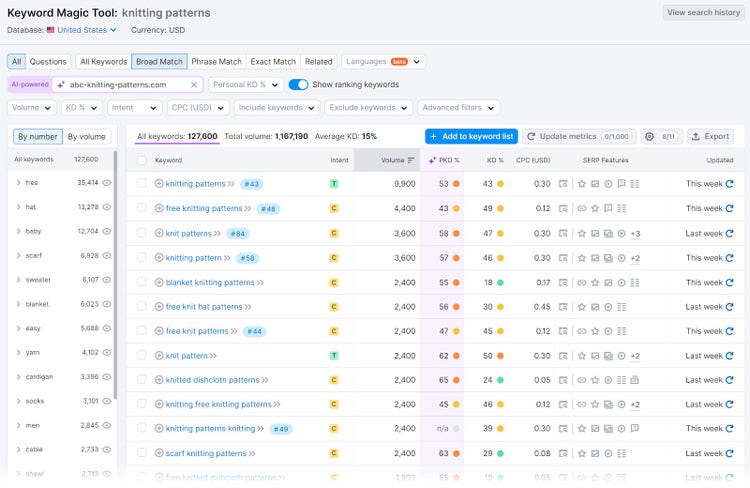
Task: Switch groups to By volume
Action: [87, 137]
